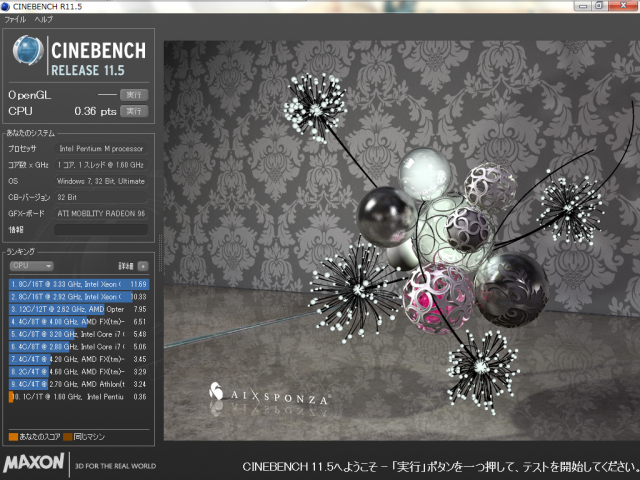The height and width of the screenshot is (480, 640).
Task: Open the CPU ranking dropdown
Action: pyautogui.click(x=31, y=266)
